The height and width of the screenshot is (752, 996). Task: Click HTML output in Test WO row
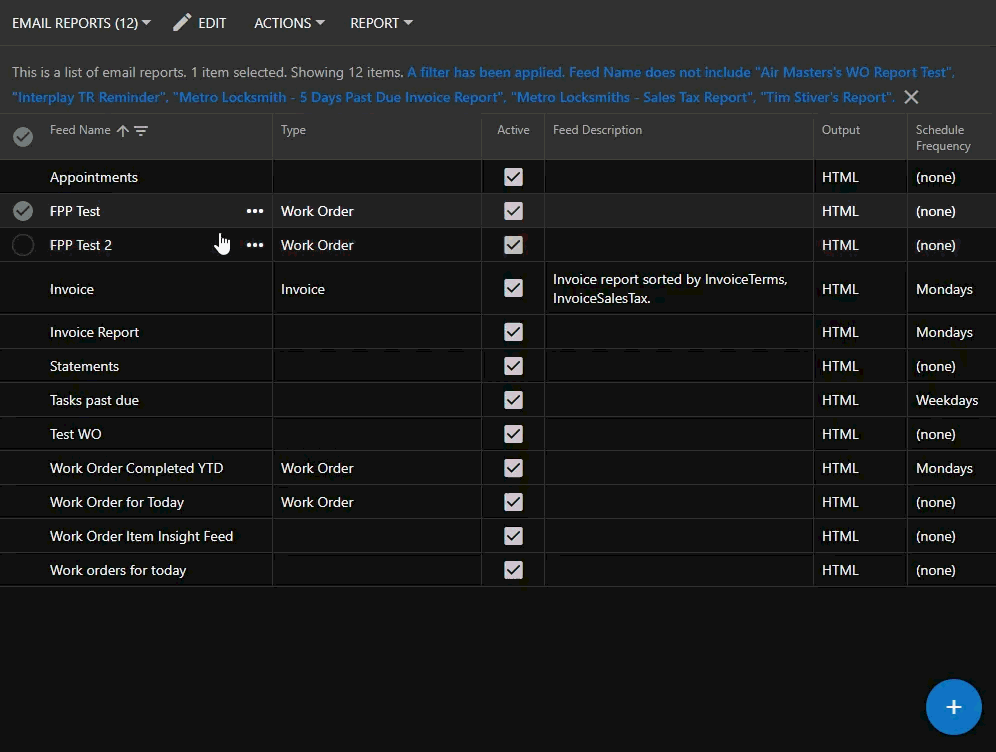coord(840,434)
